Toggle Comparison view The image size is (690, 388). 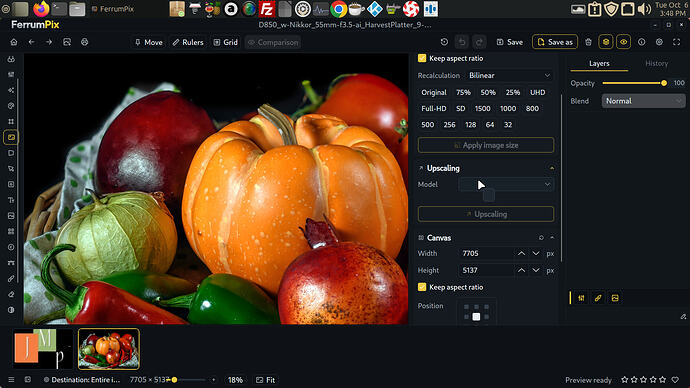[x=273, y=42]
